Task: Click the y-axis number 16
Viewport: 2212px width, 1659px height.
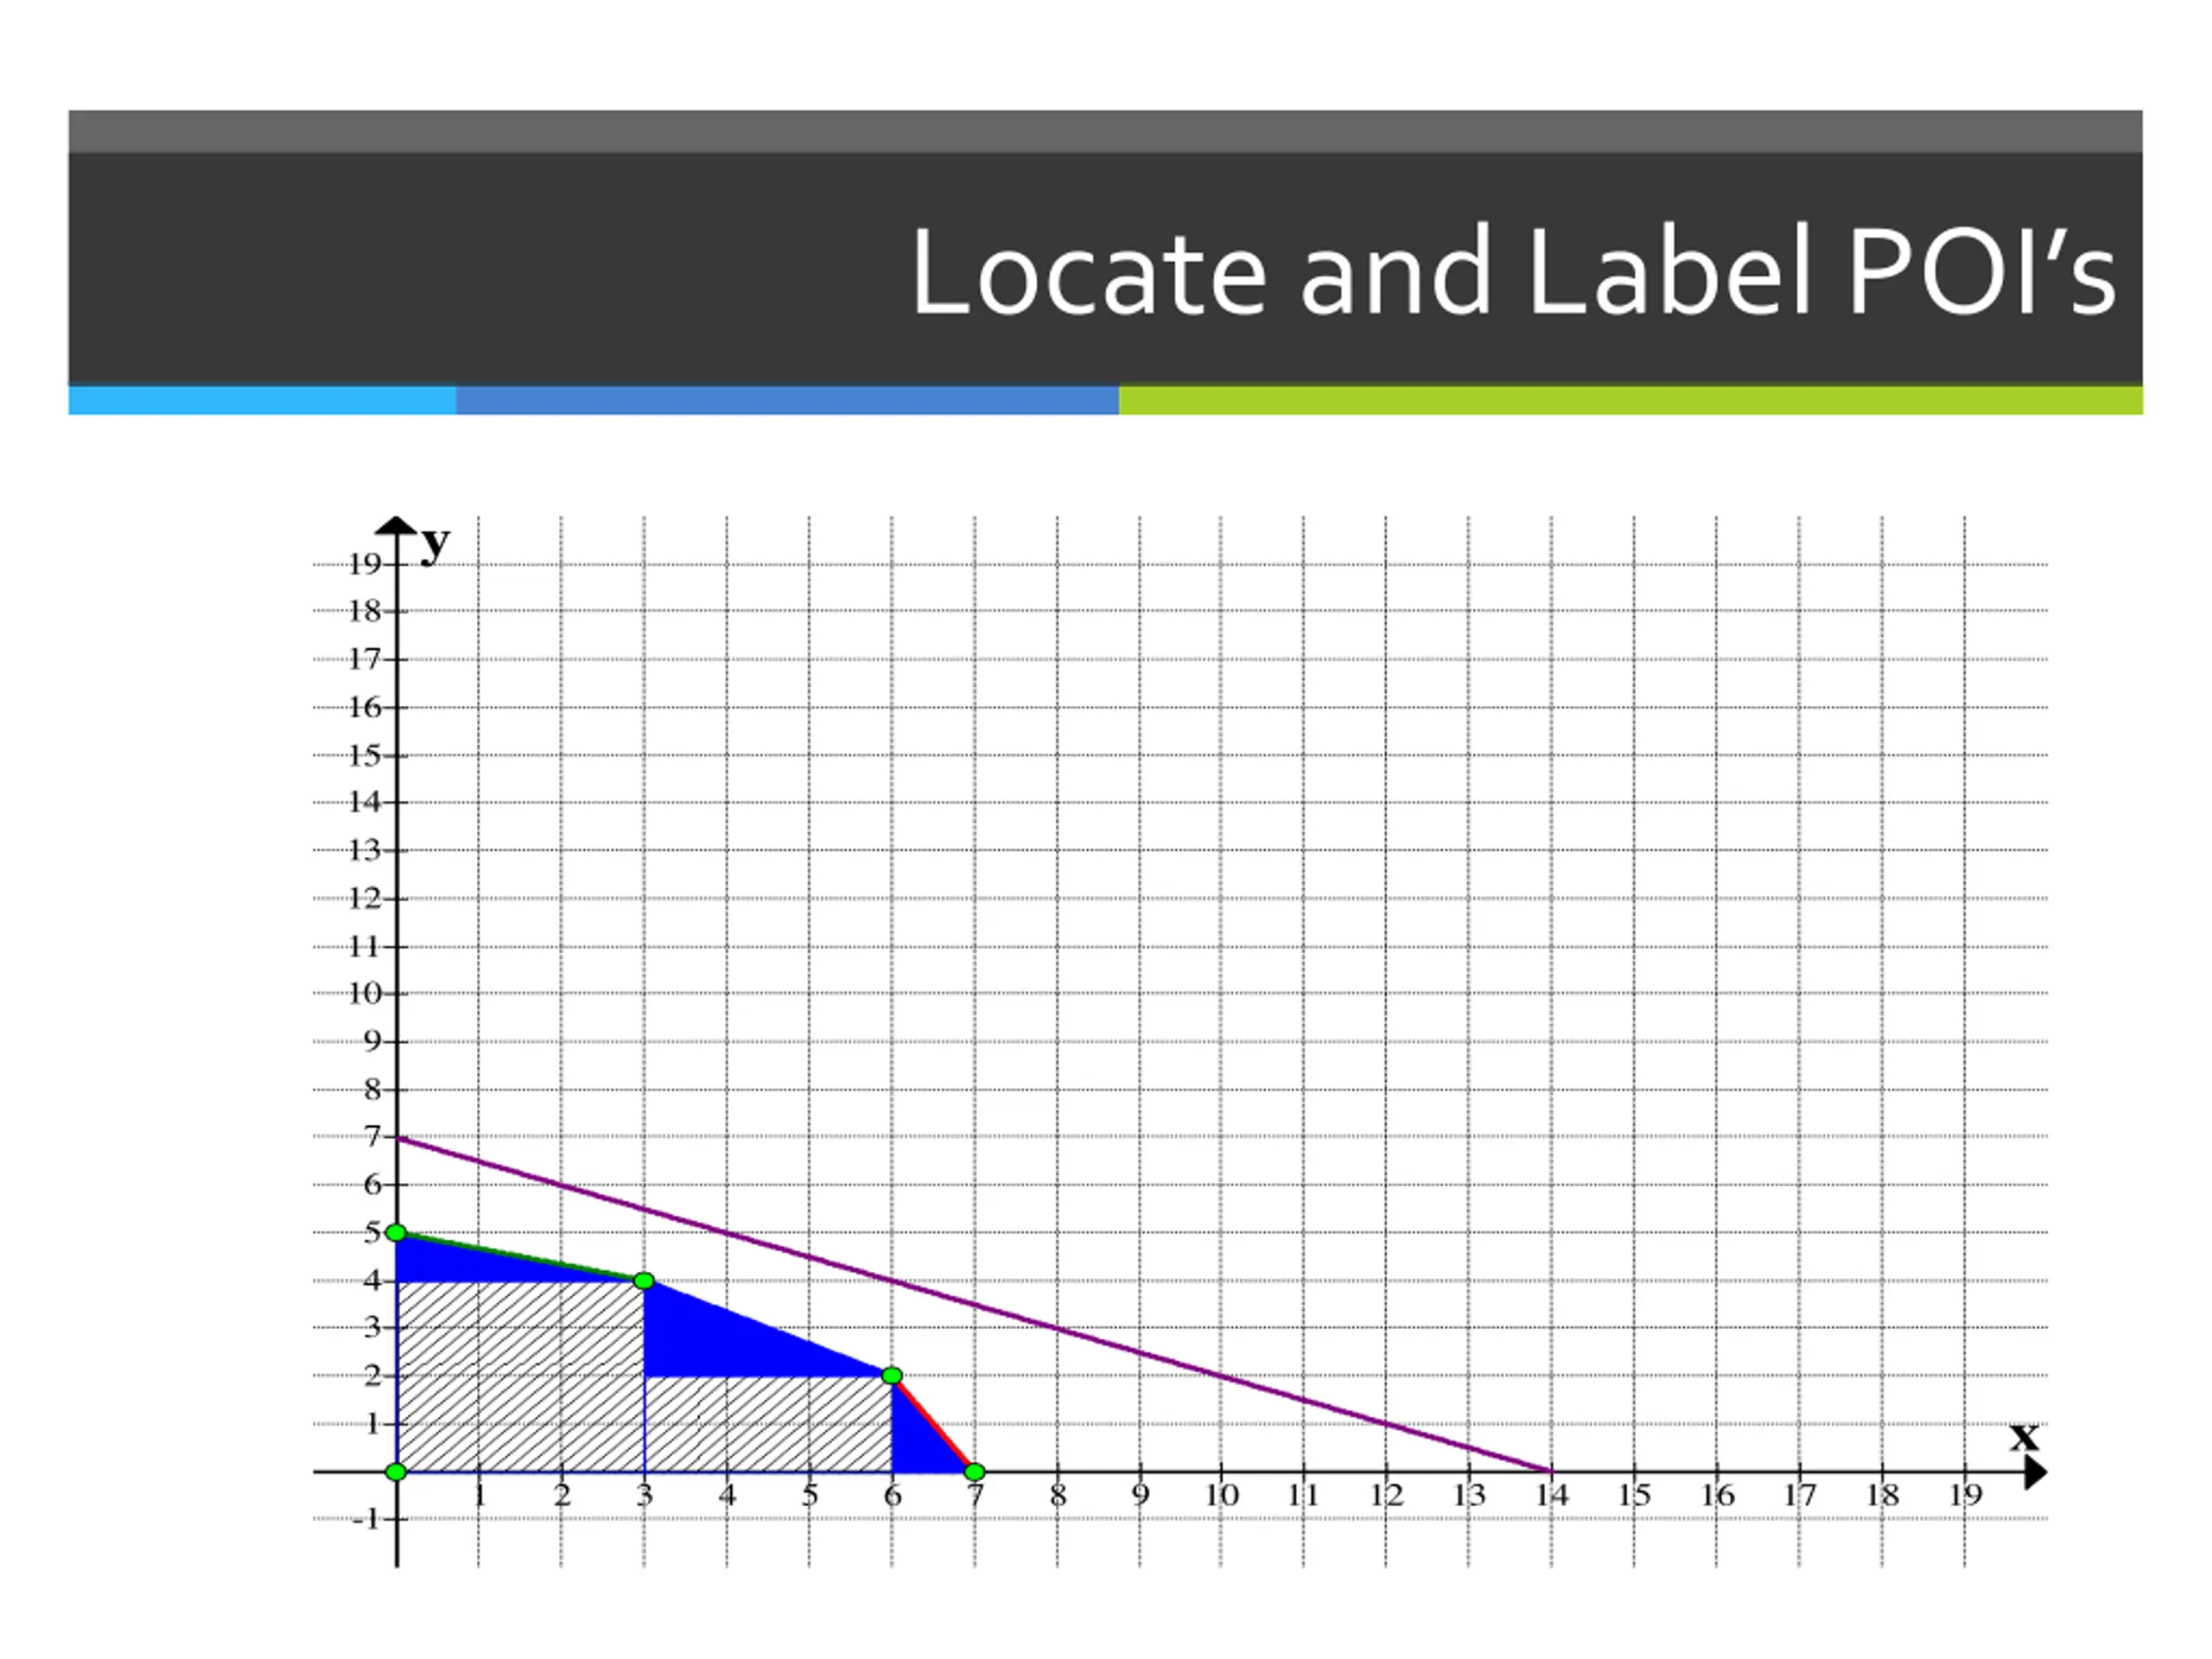Action: pos(365,708)
